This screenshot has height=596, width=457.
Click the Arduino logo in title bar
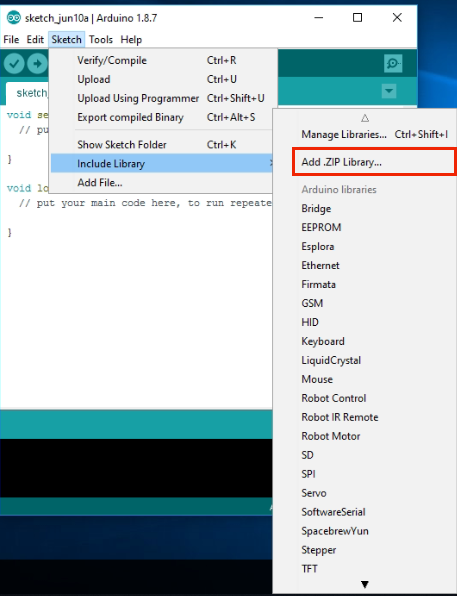click(x=13, y=17)
